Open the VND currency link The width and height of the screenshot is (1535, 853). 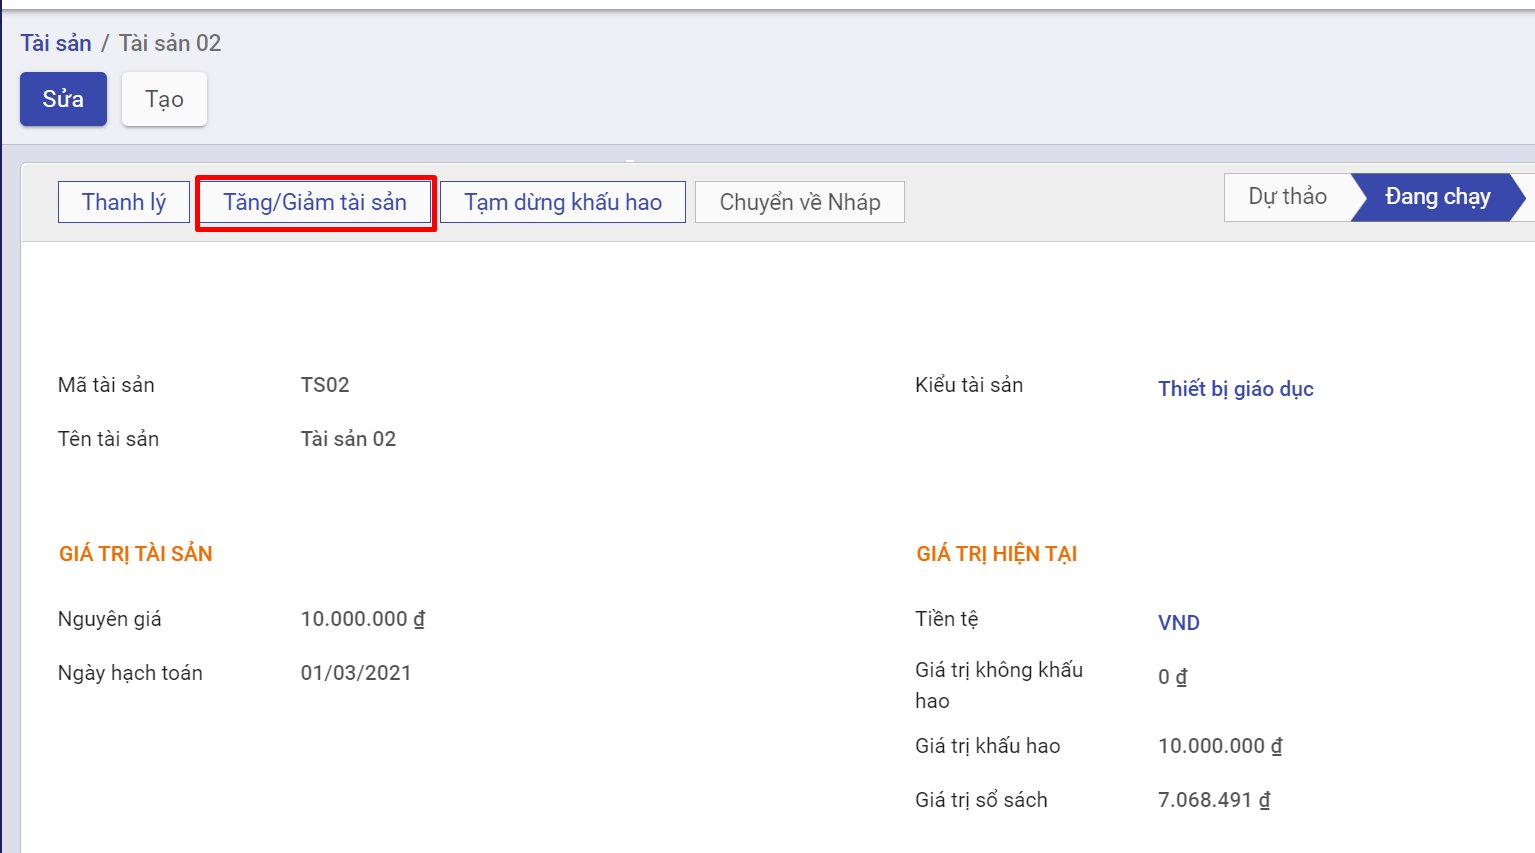point(1178,623)
